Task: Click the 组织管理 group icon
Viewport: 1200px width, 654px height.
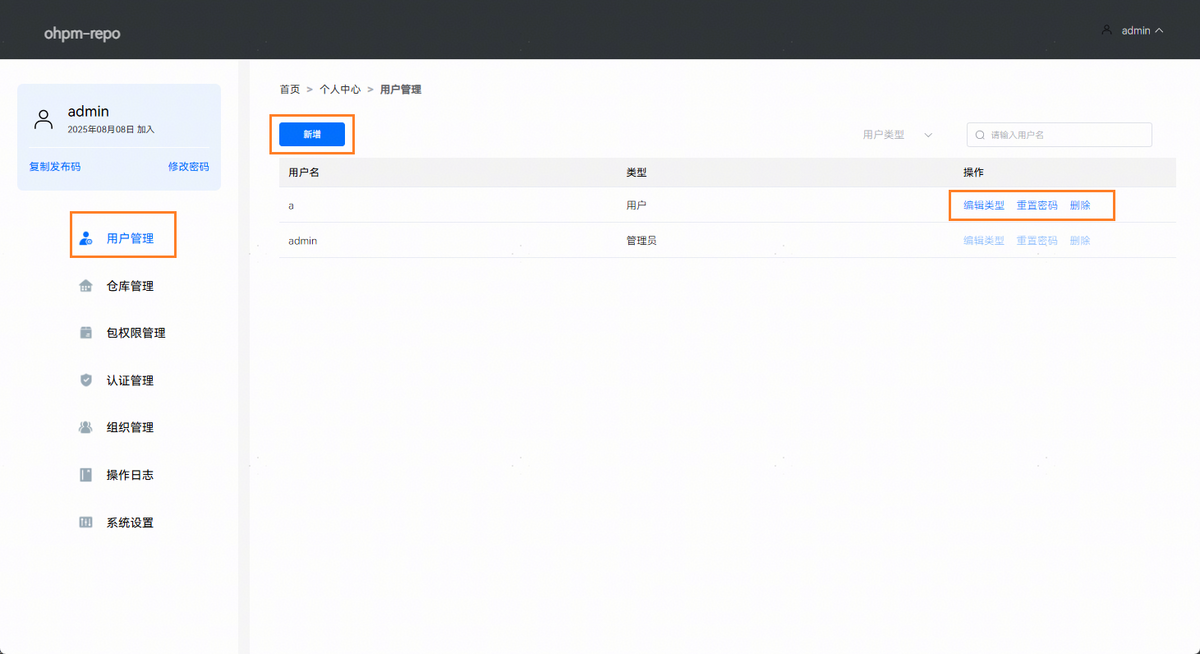Action: pyautogui.click(x=86, y=427)
